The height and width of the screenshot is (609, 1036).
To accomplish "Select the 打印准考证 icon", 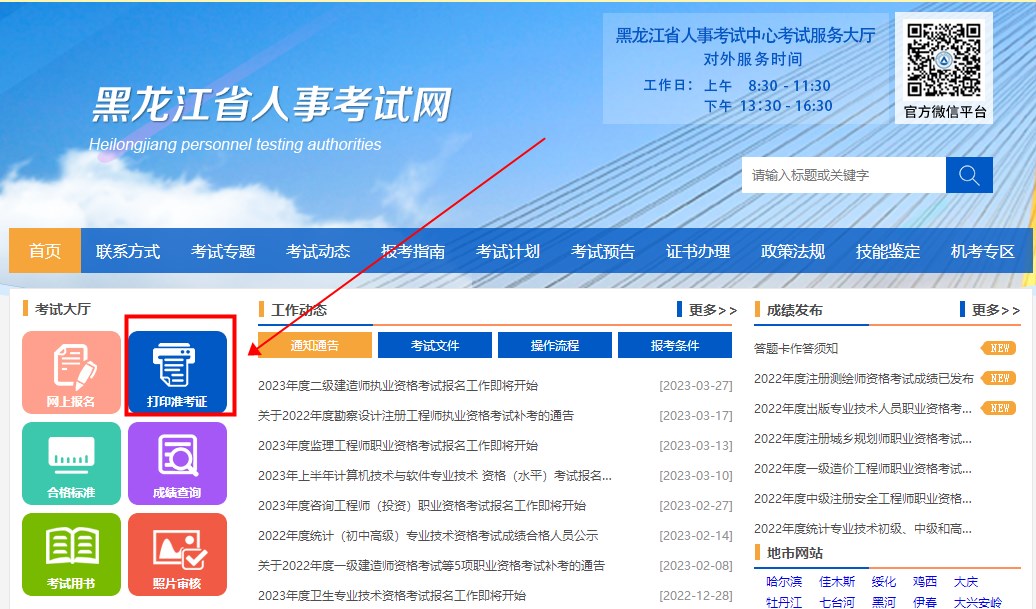I will coord(176,370).
